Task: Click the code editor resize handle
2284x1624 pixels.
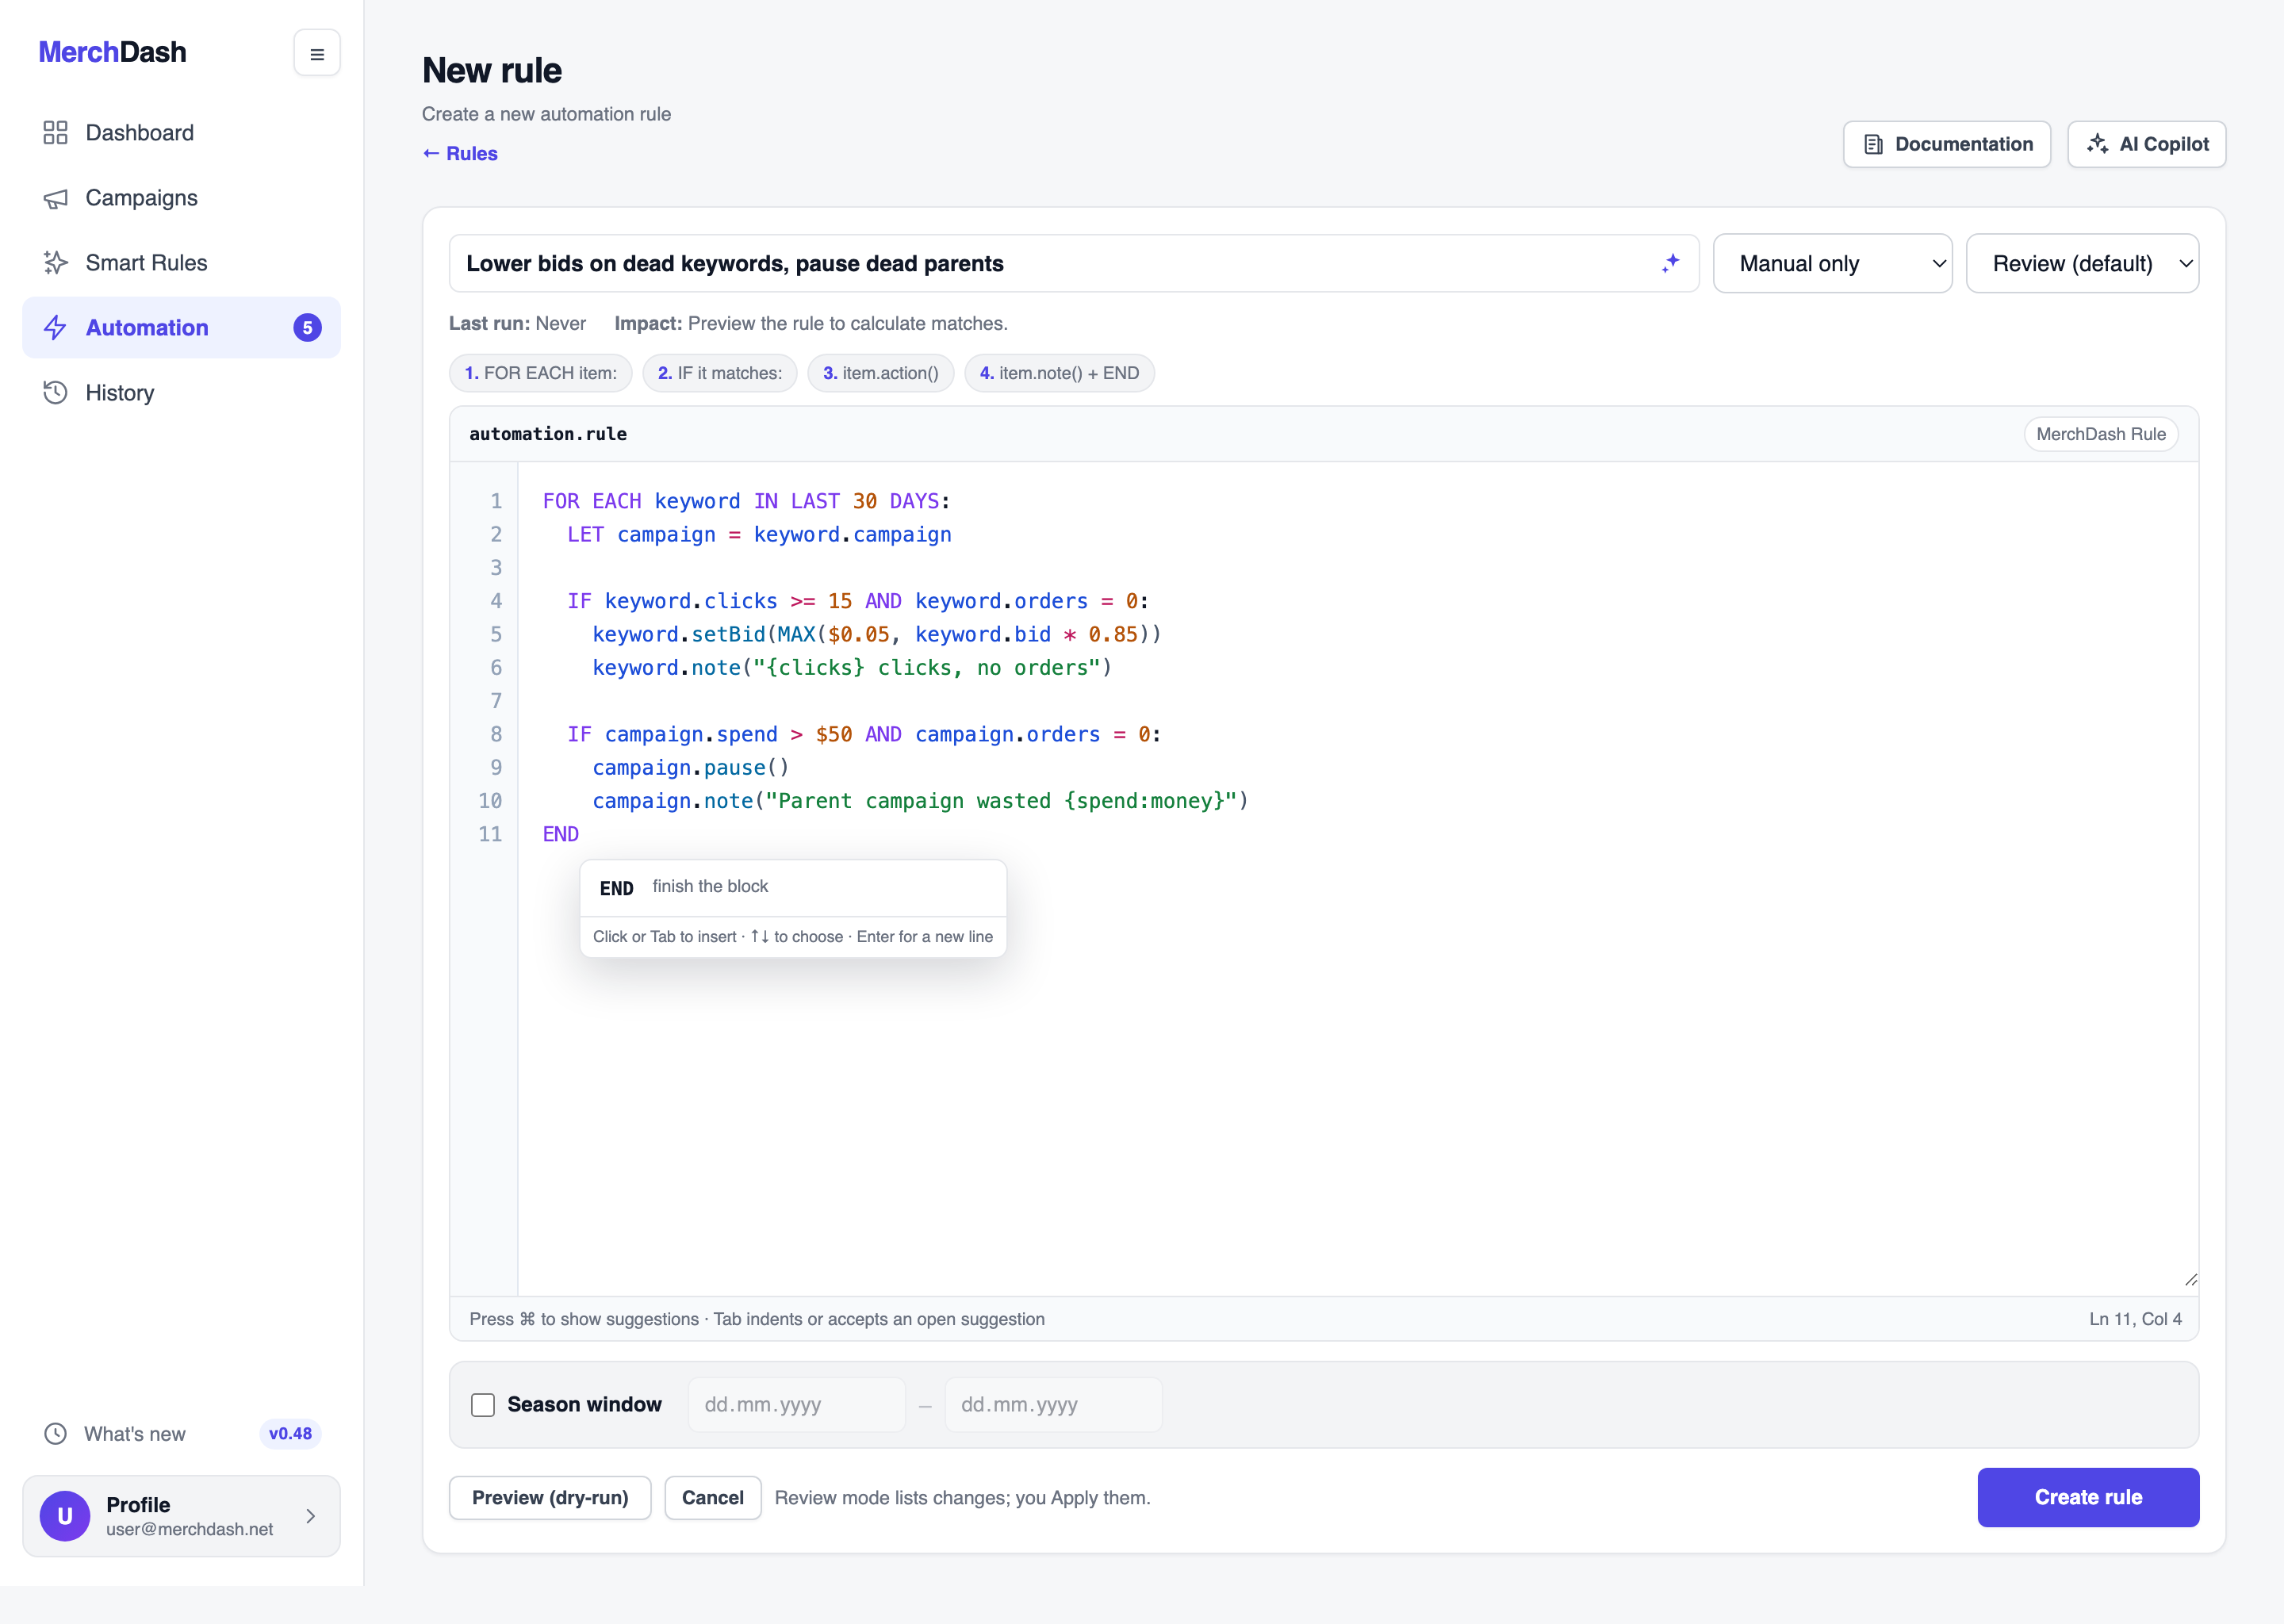Action: click(x=2190, y=1280)
